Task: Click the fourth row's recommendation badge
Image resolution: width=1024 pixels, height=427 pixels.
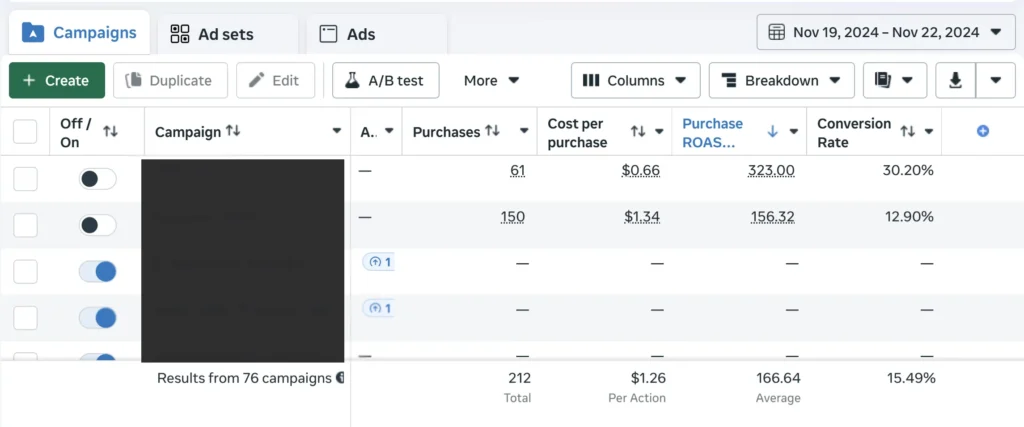Action: tap(379, 308)
